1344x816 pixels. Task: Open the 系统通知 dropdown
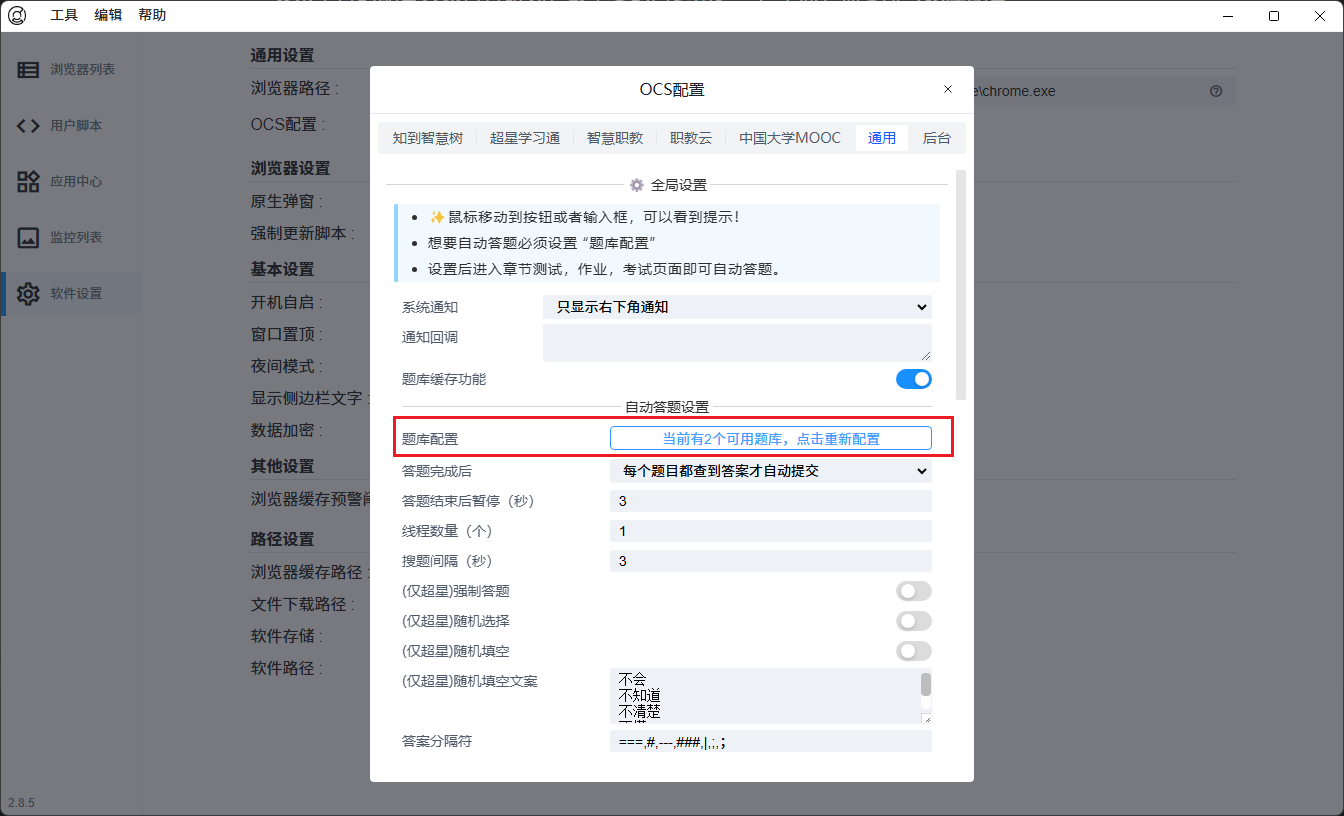[x=737, y=307]
